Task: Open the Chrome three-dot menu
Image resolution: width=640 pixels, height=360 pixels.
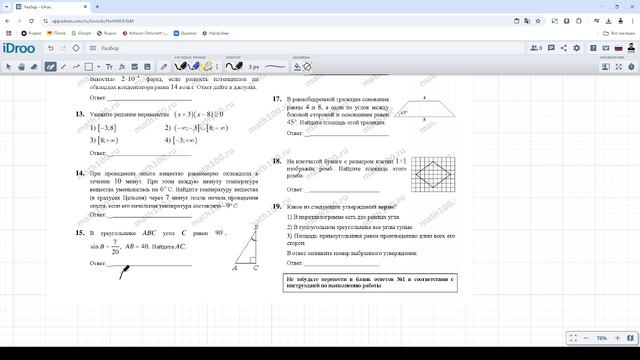Action: (633, 21)
